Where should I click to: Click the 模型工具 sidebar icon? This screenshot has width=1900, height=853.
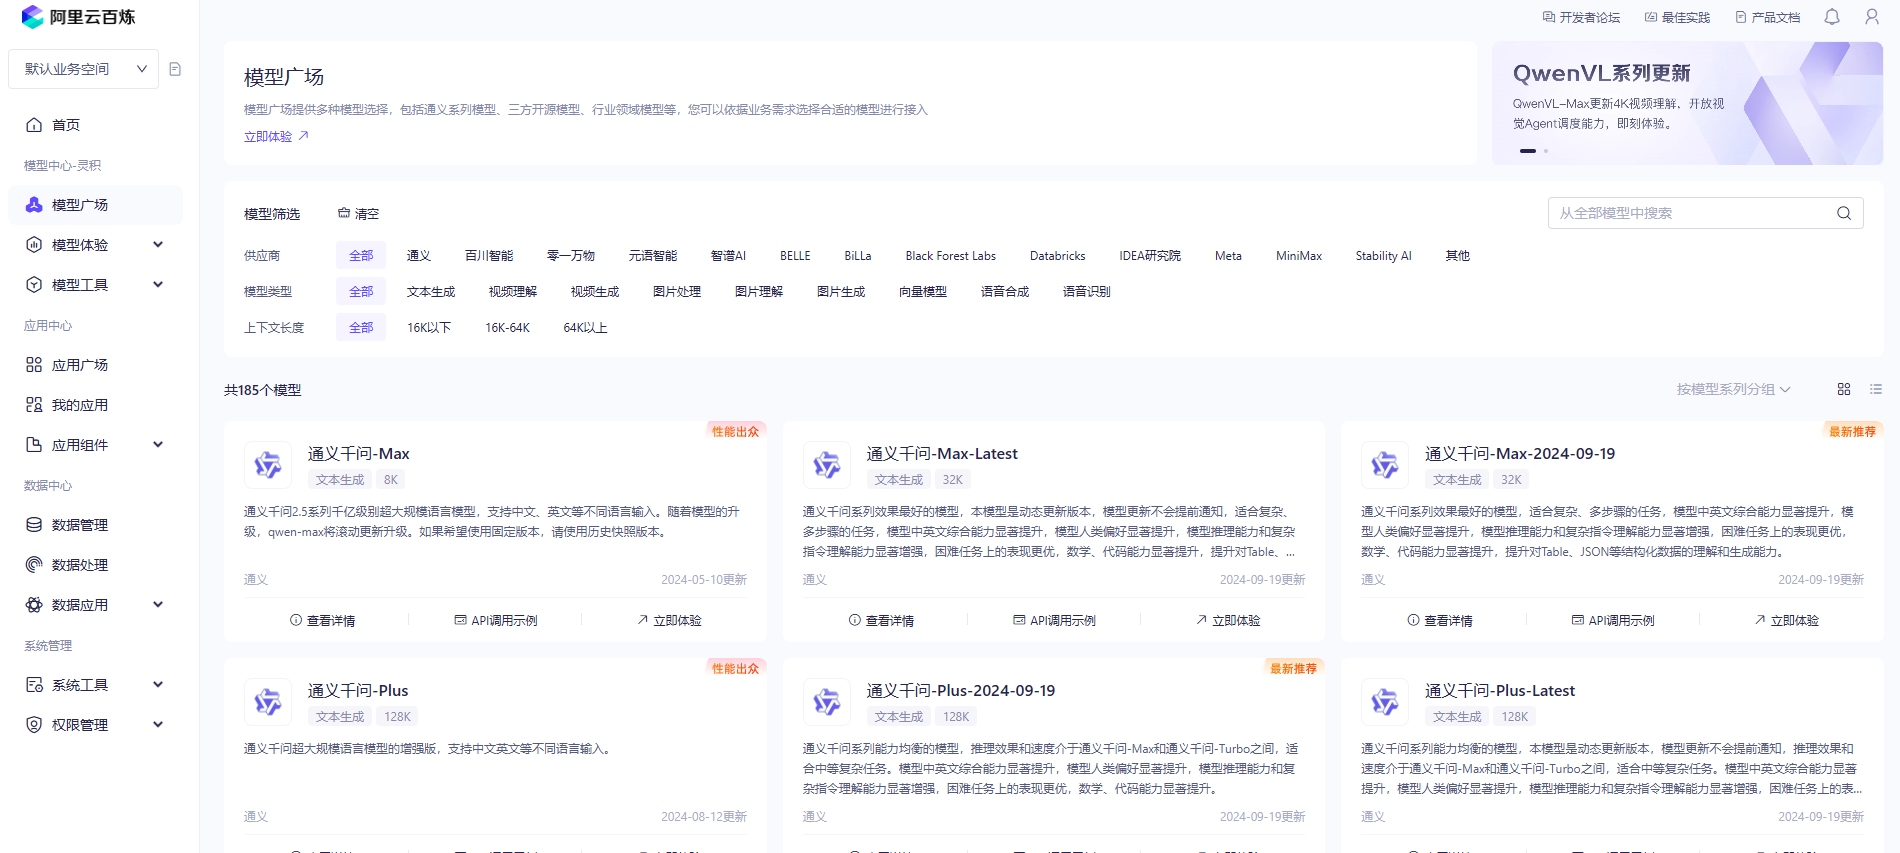point(34,285)
